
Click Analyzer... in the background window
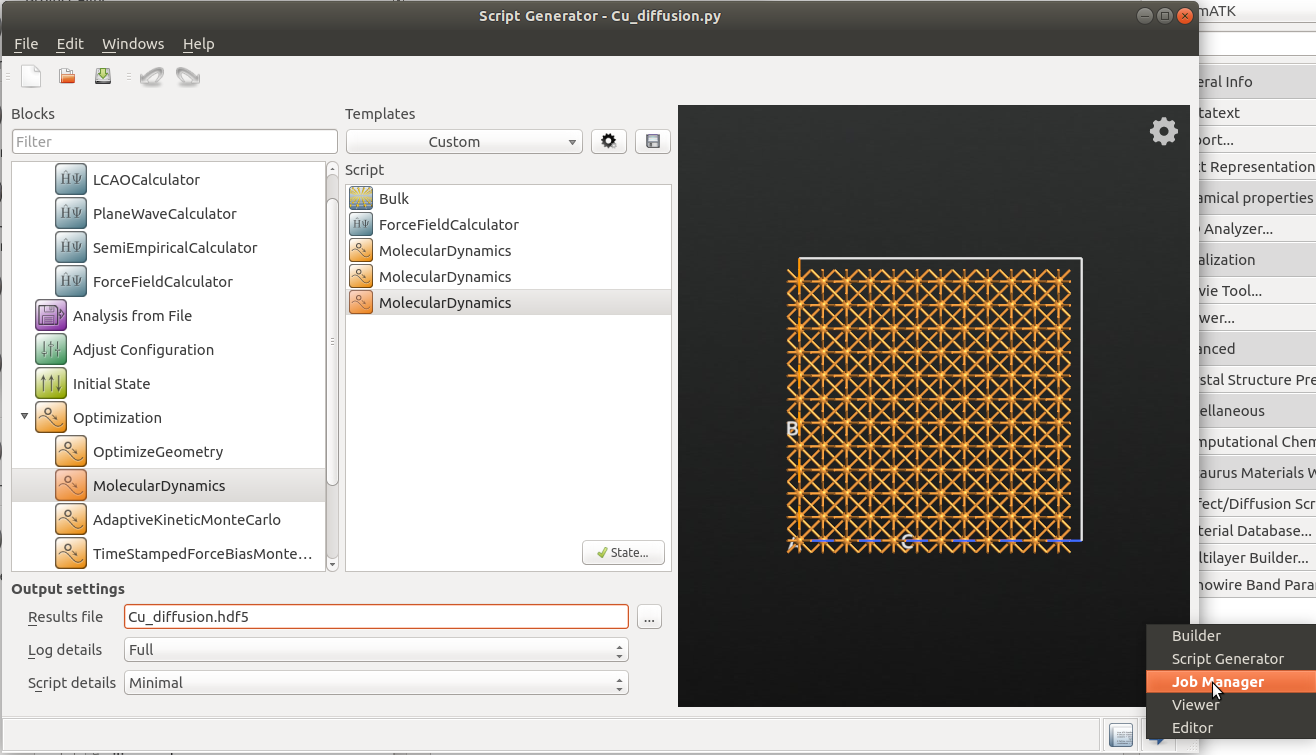pos(1238,229)
